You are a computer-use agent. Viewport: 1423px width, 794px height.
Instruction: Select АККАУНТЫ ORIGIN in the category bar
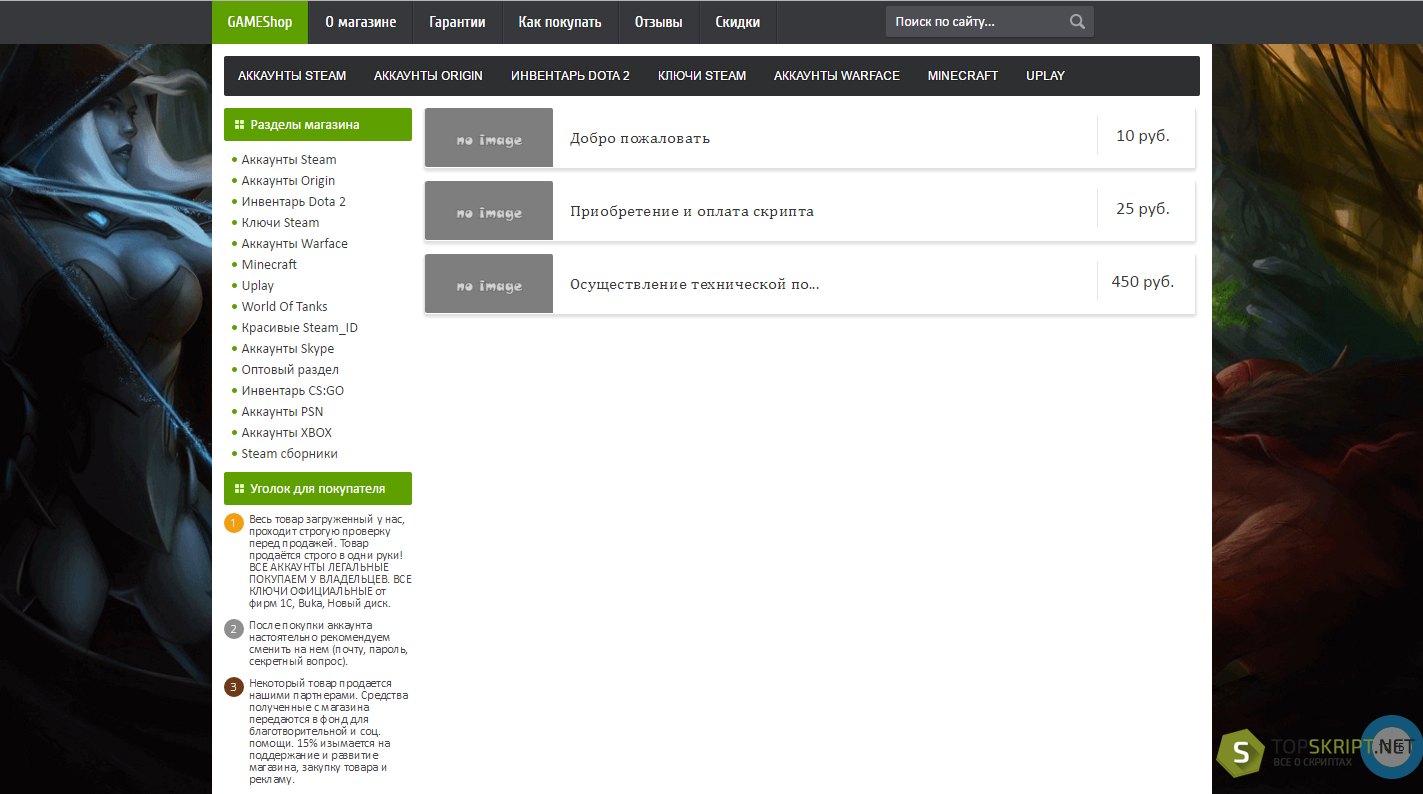click(428, 76)
